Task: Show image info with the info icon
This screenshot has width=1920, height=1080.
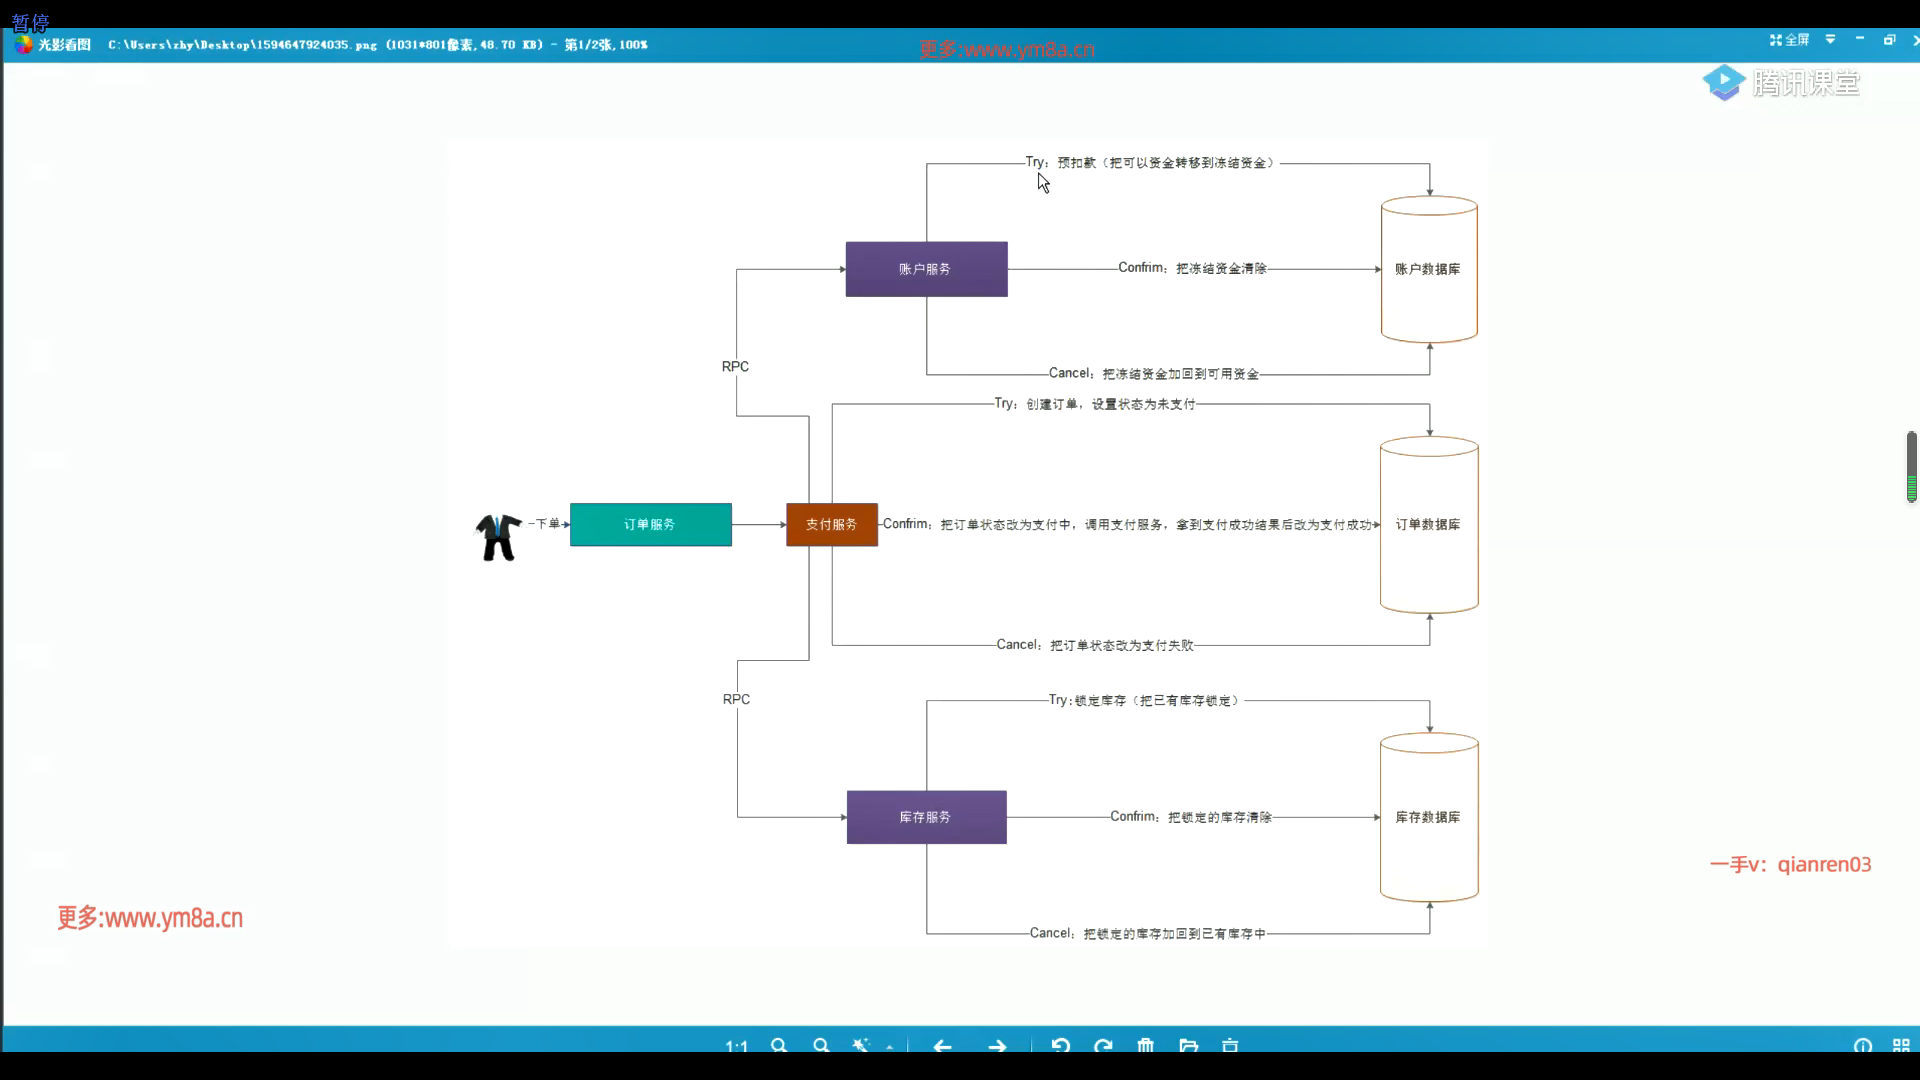Action: click(x=1862, y=1046)
